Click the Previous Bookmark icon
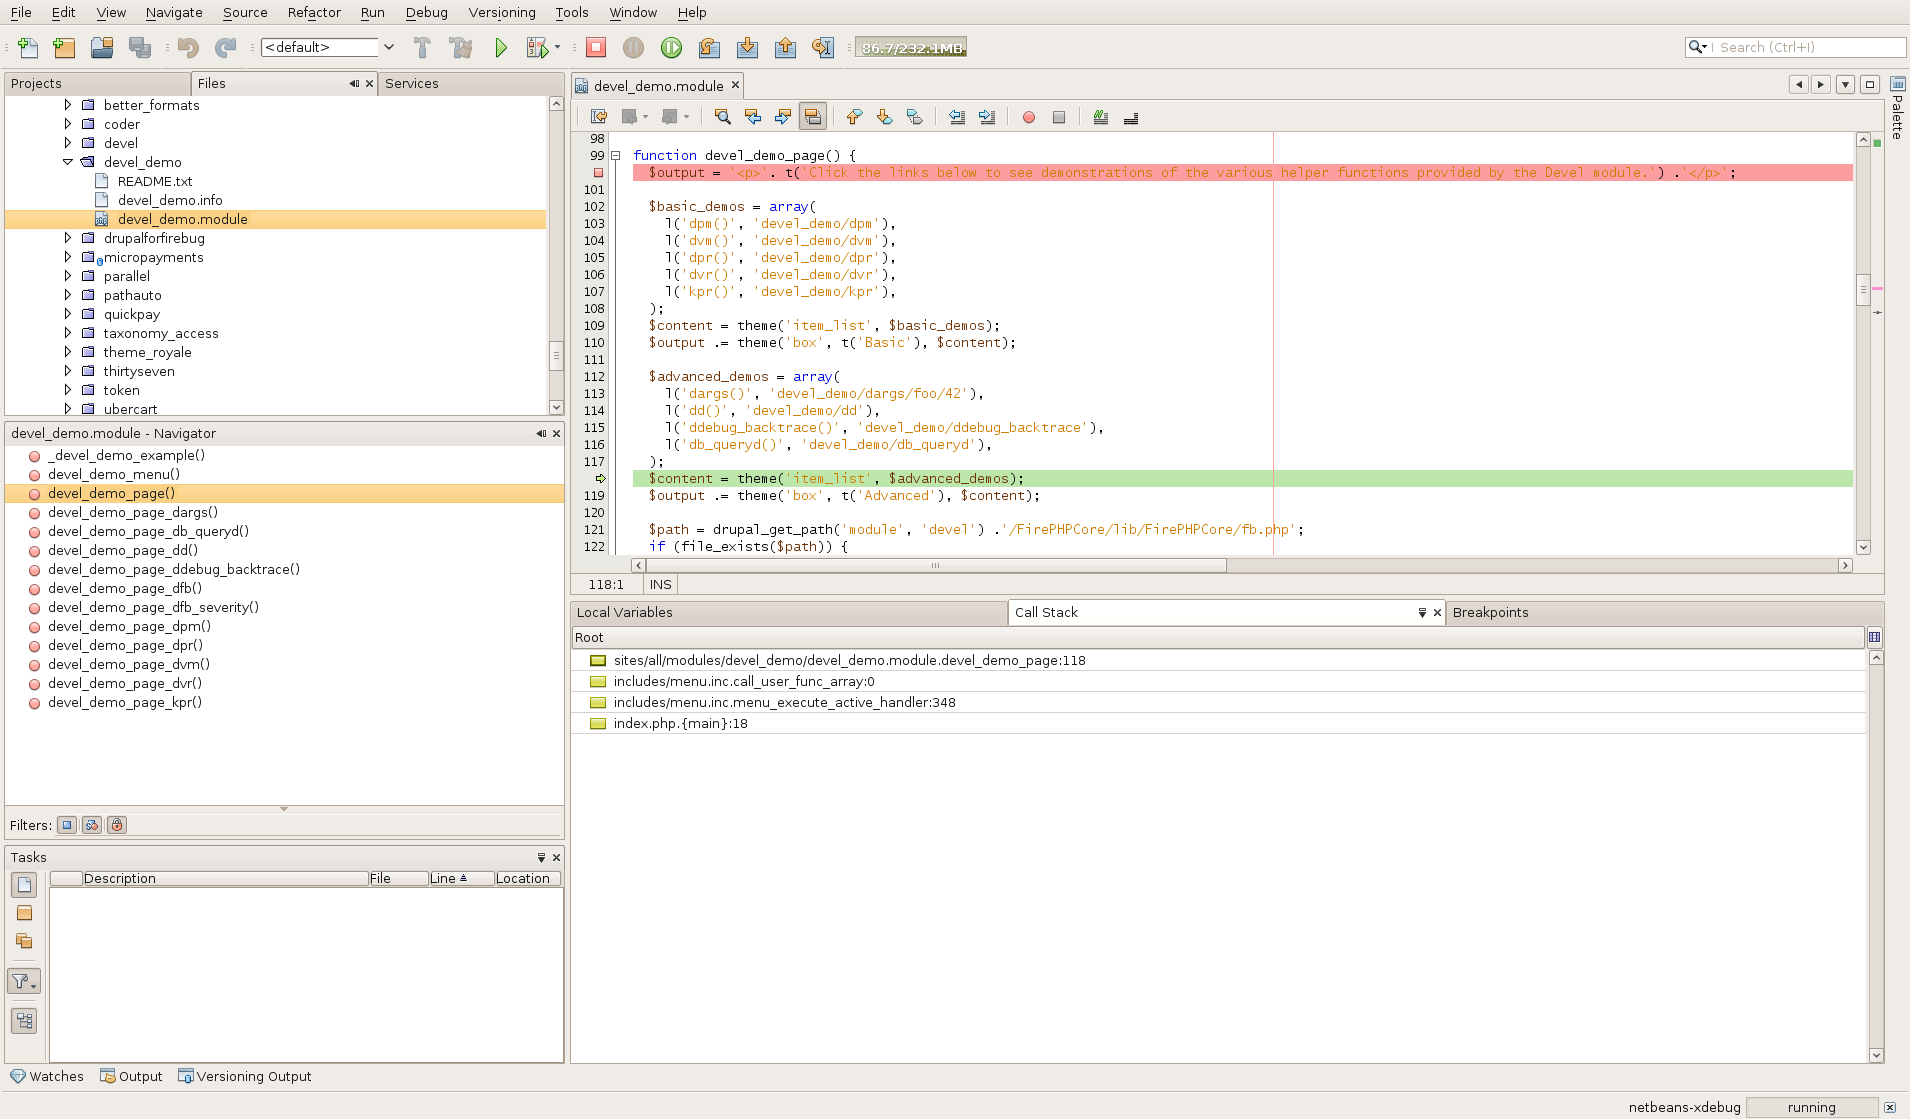The image size is (1910, 1119). 854,117
